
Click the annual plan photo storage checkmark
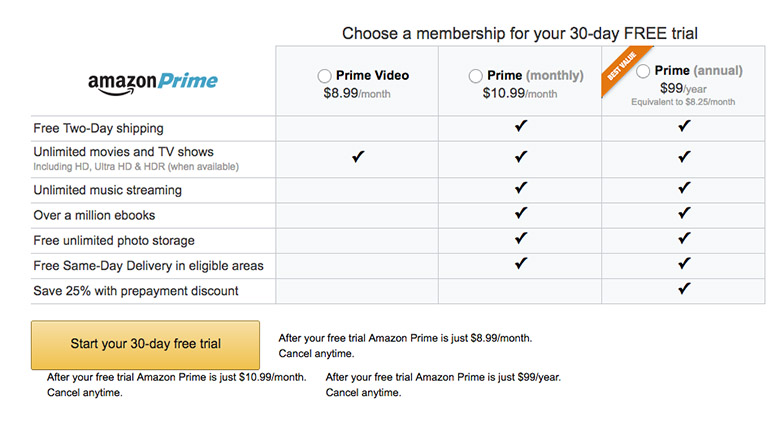click(684, 238)
